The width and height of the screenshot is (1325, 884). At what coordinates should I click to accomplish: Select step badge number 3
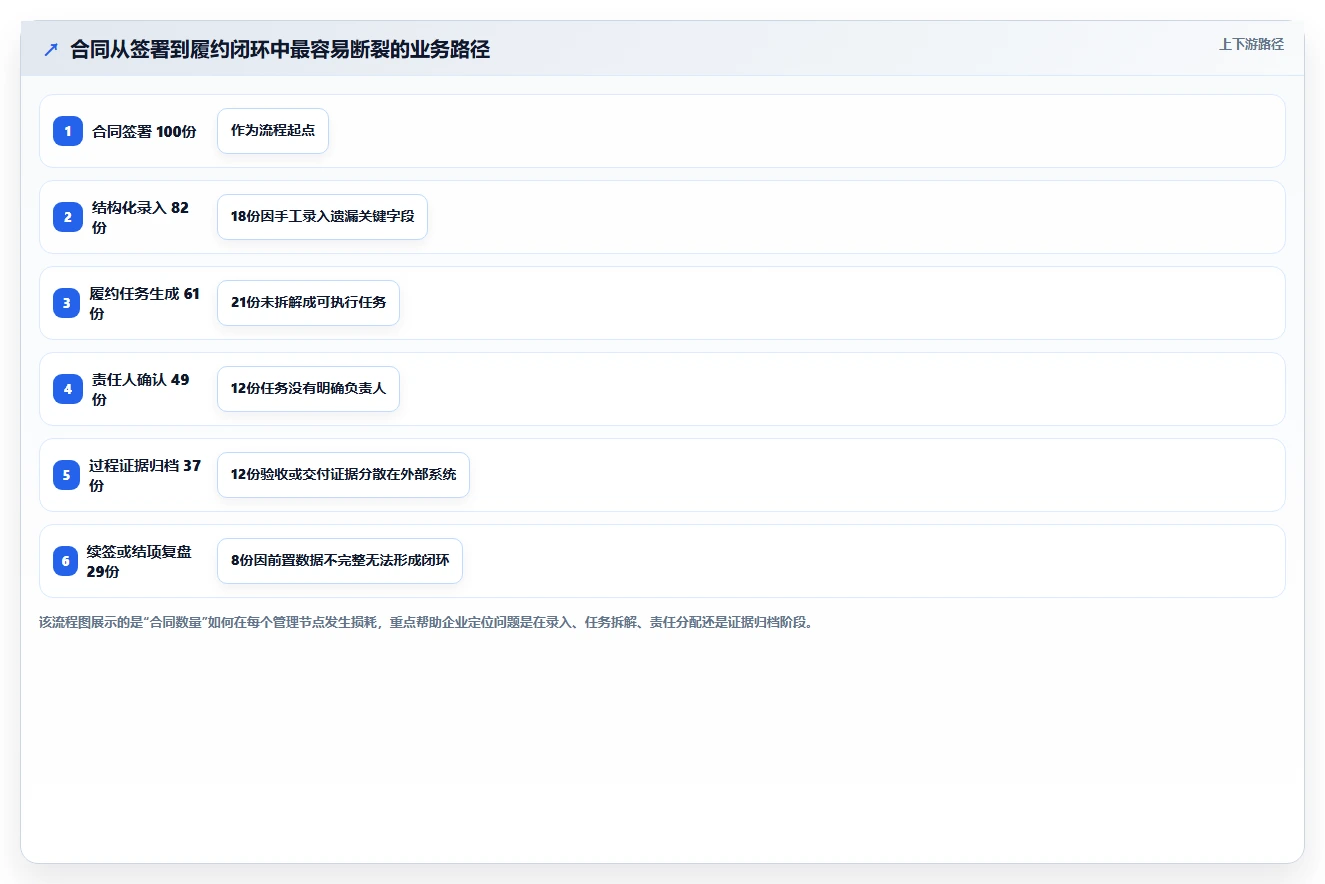67,303
